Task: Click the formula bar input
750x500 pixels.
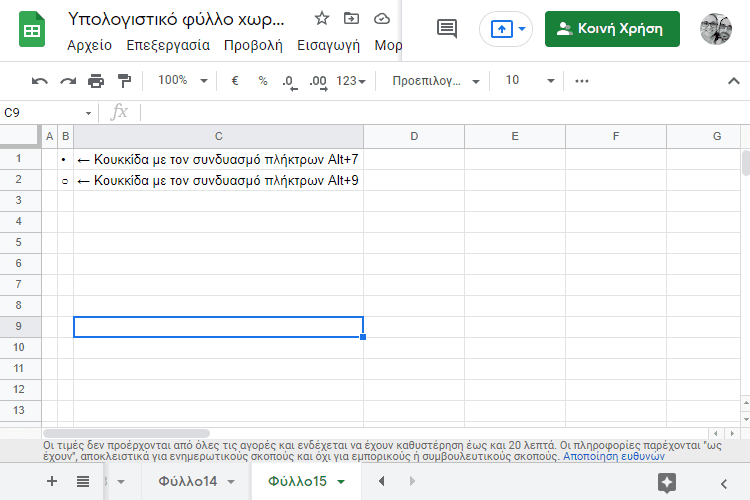Action: (x=445, y=113)
